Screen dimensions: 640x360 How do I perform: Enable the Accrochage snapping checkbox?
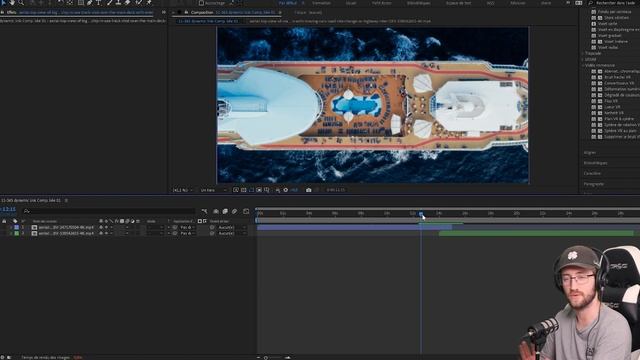point(201,3)
